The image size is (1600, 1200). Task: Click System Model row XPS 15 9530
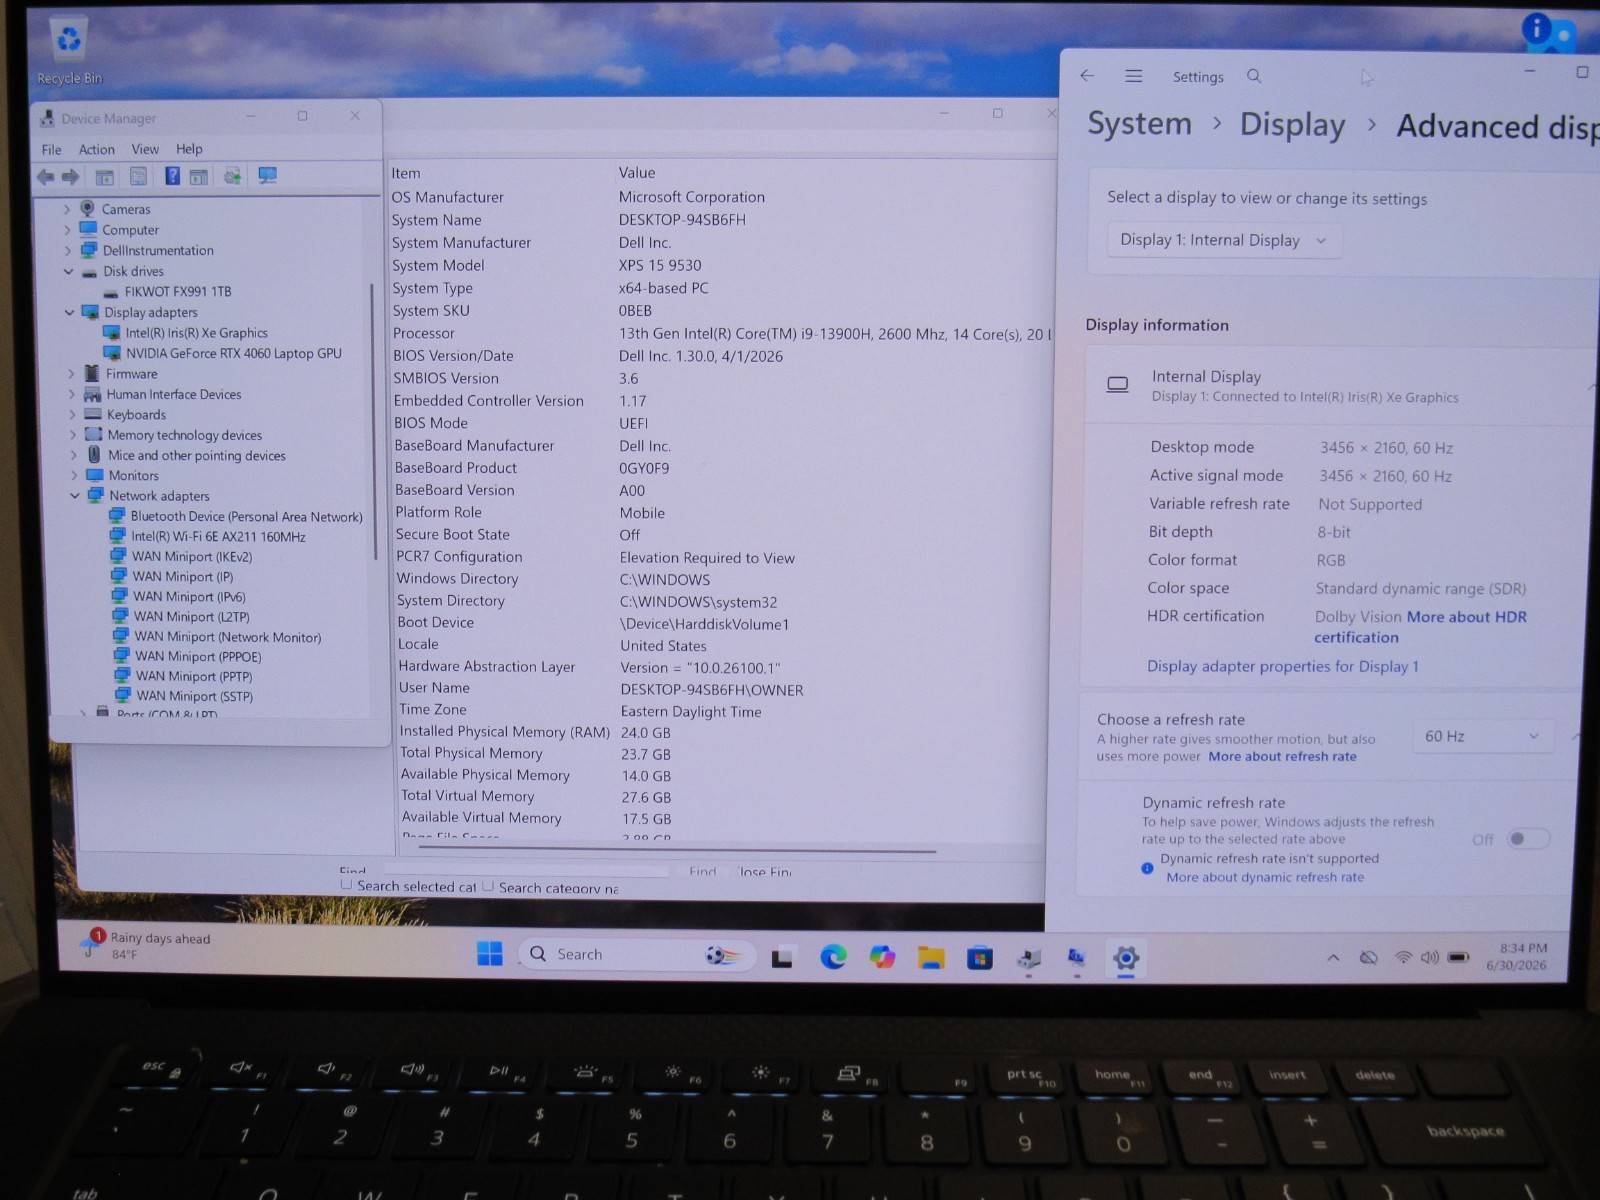720,265
